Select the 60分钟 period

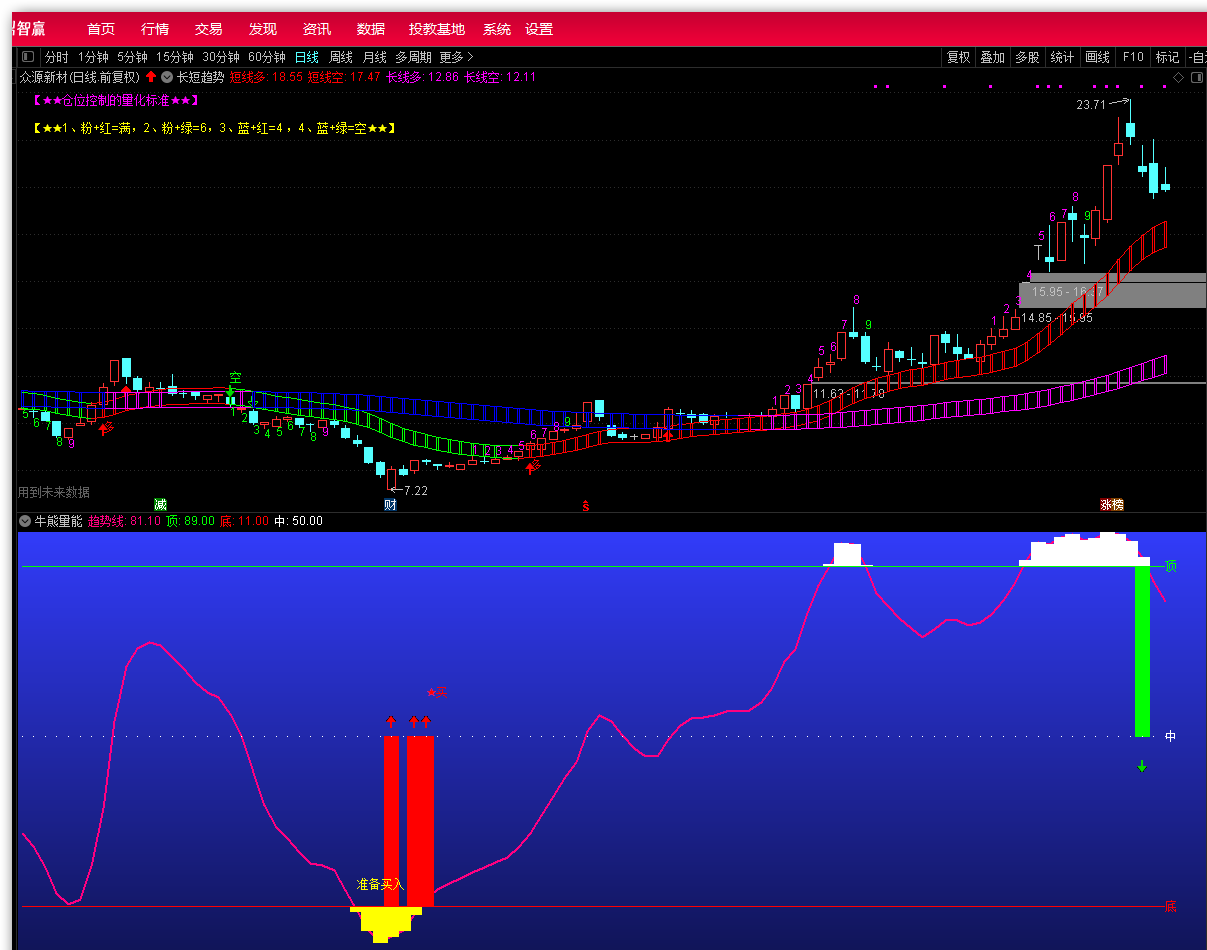click(267, 57)
